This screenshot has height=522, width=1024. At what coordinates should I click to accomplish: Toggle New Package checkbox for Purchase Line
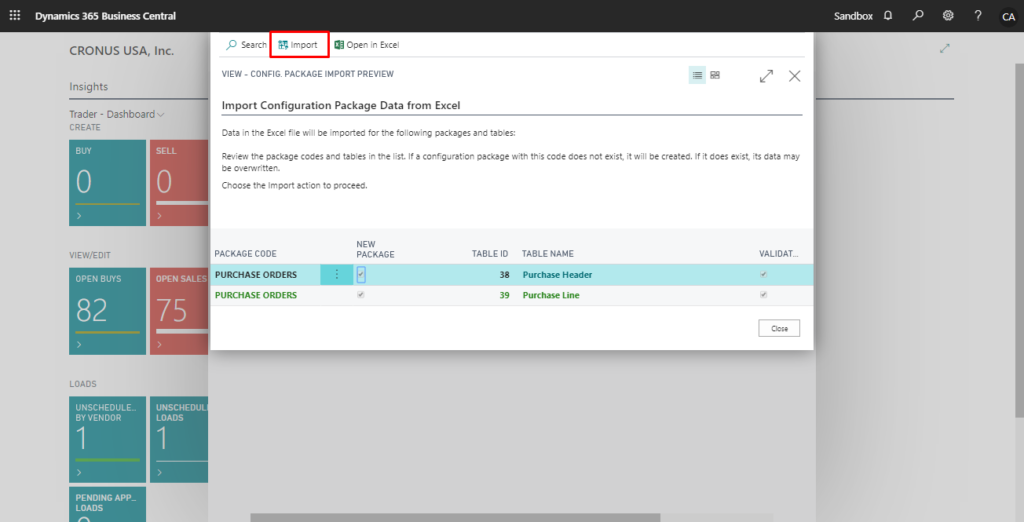[361, 295]
